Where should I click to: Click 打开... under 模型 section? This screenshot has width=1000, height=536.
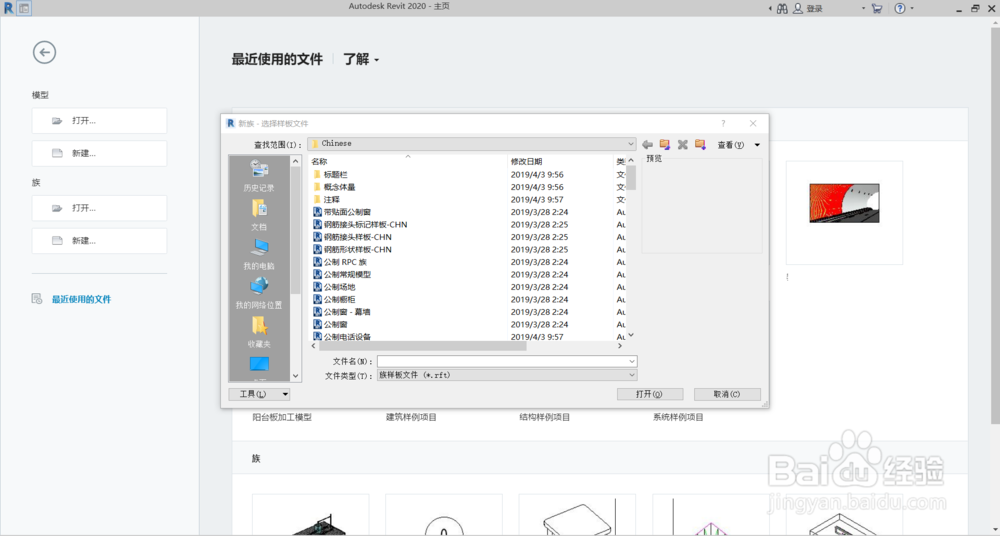tap(99, 121)
